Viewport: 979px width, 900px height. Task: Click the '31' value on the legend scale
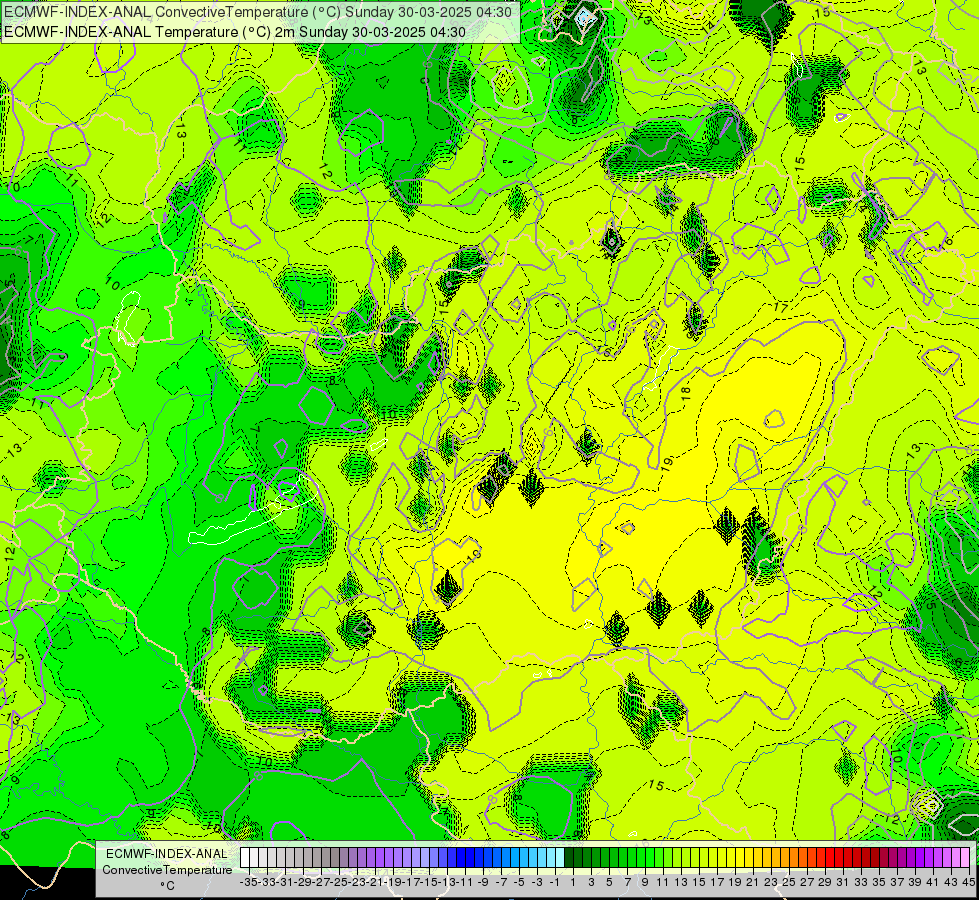(x=842, y=882)
